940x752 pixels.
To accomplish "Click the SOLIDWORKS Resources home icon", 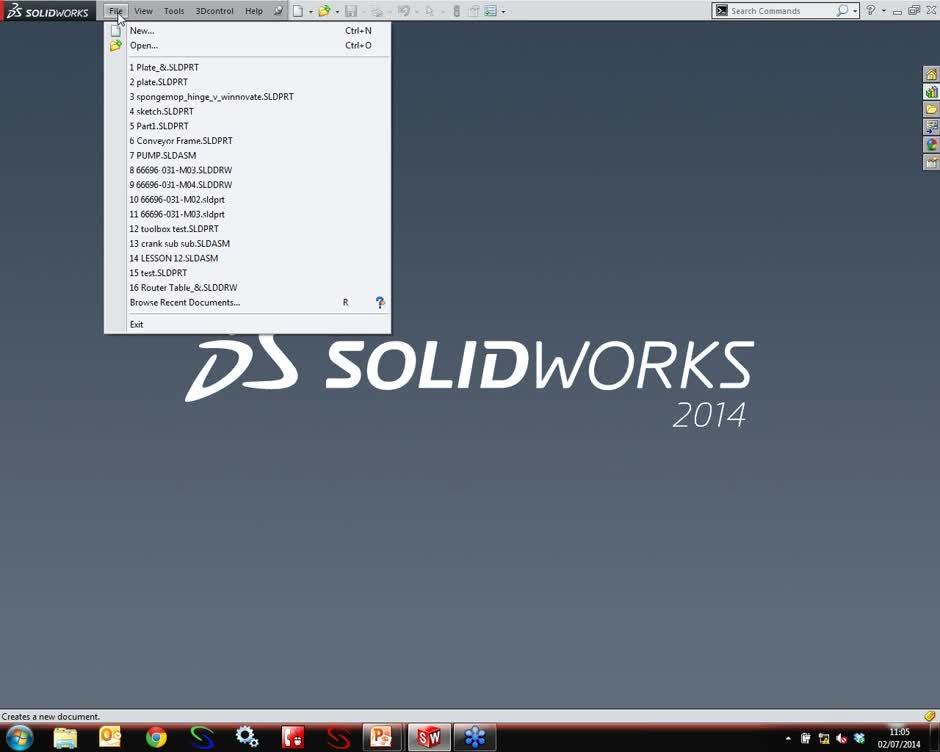I will pos(931,73).
